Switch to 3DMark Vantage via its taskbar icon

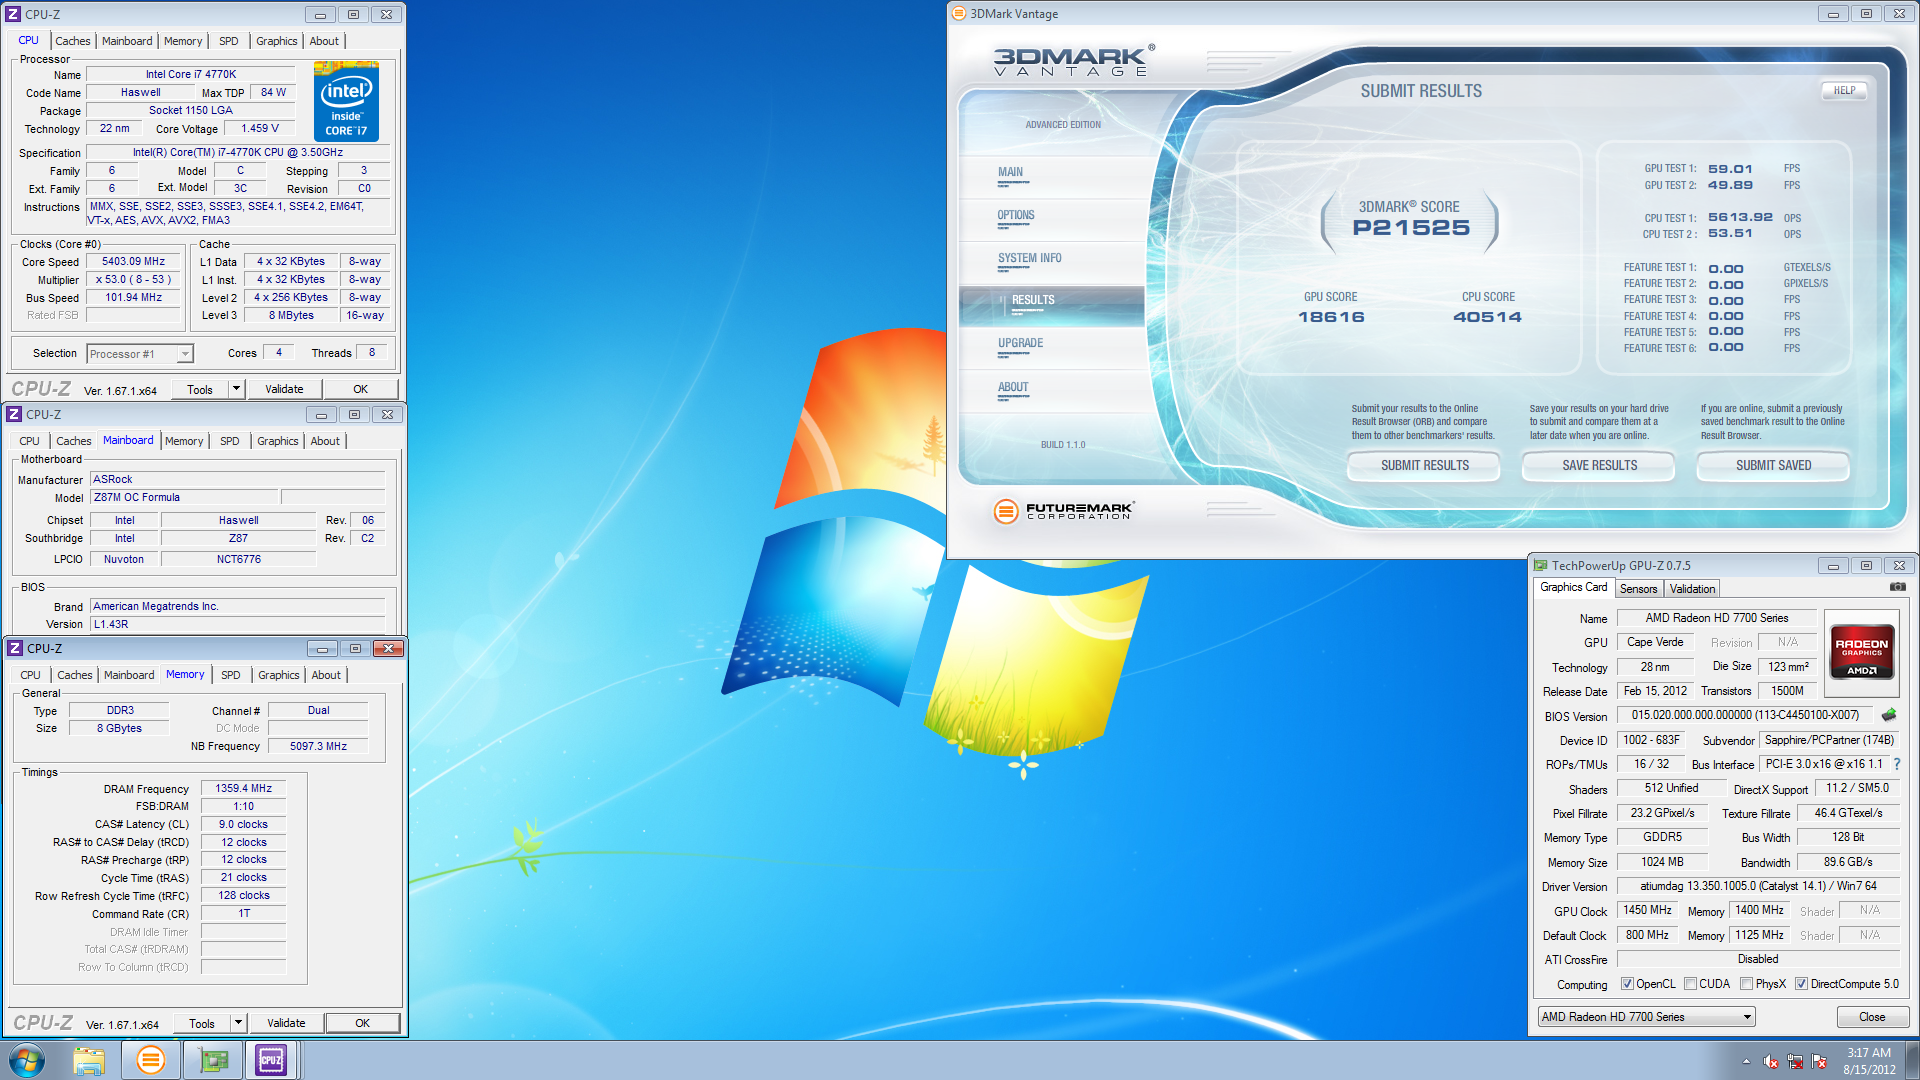click(150, 1060)
